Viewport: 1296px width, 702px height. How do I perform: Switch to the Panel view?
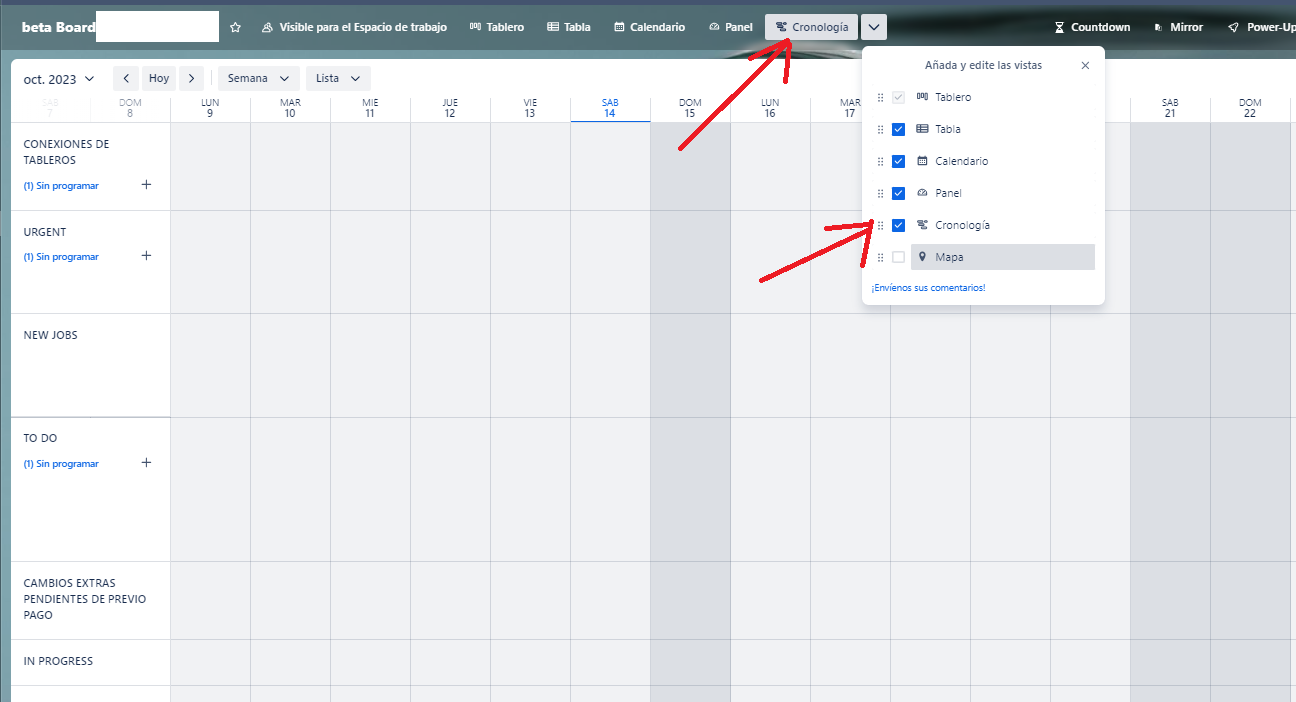(730, 27)
